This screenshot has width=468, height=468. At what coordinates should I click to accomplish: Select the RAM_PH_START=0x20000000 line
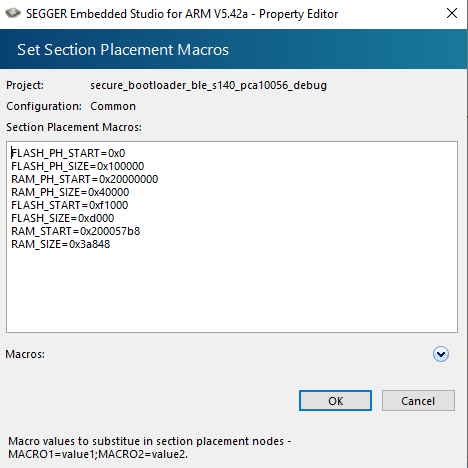(85, 179)
